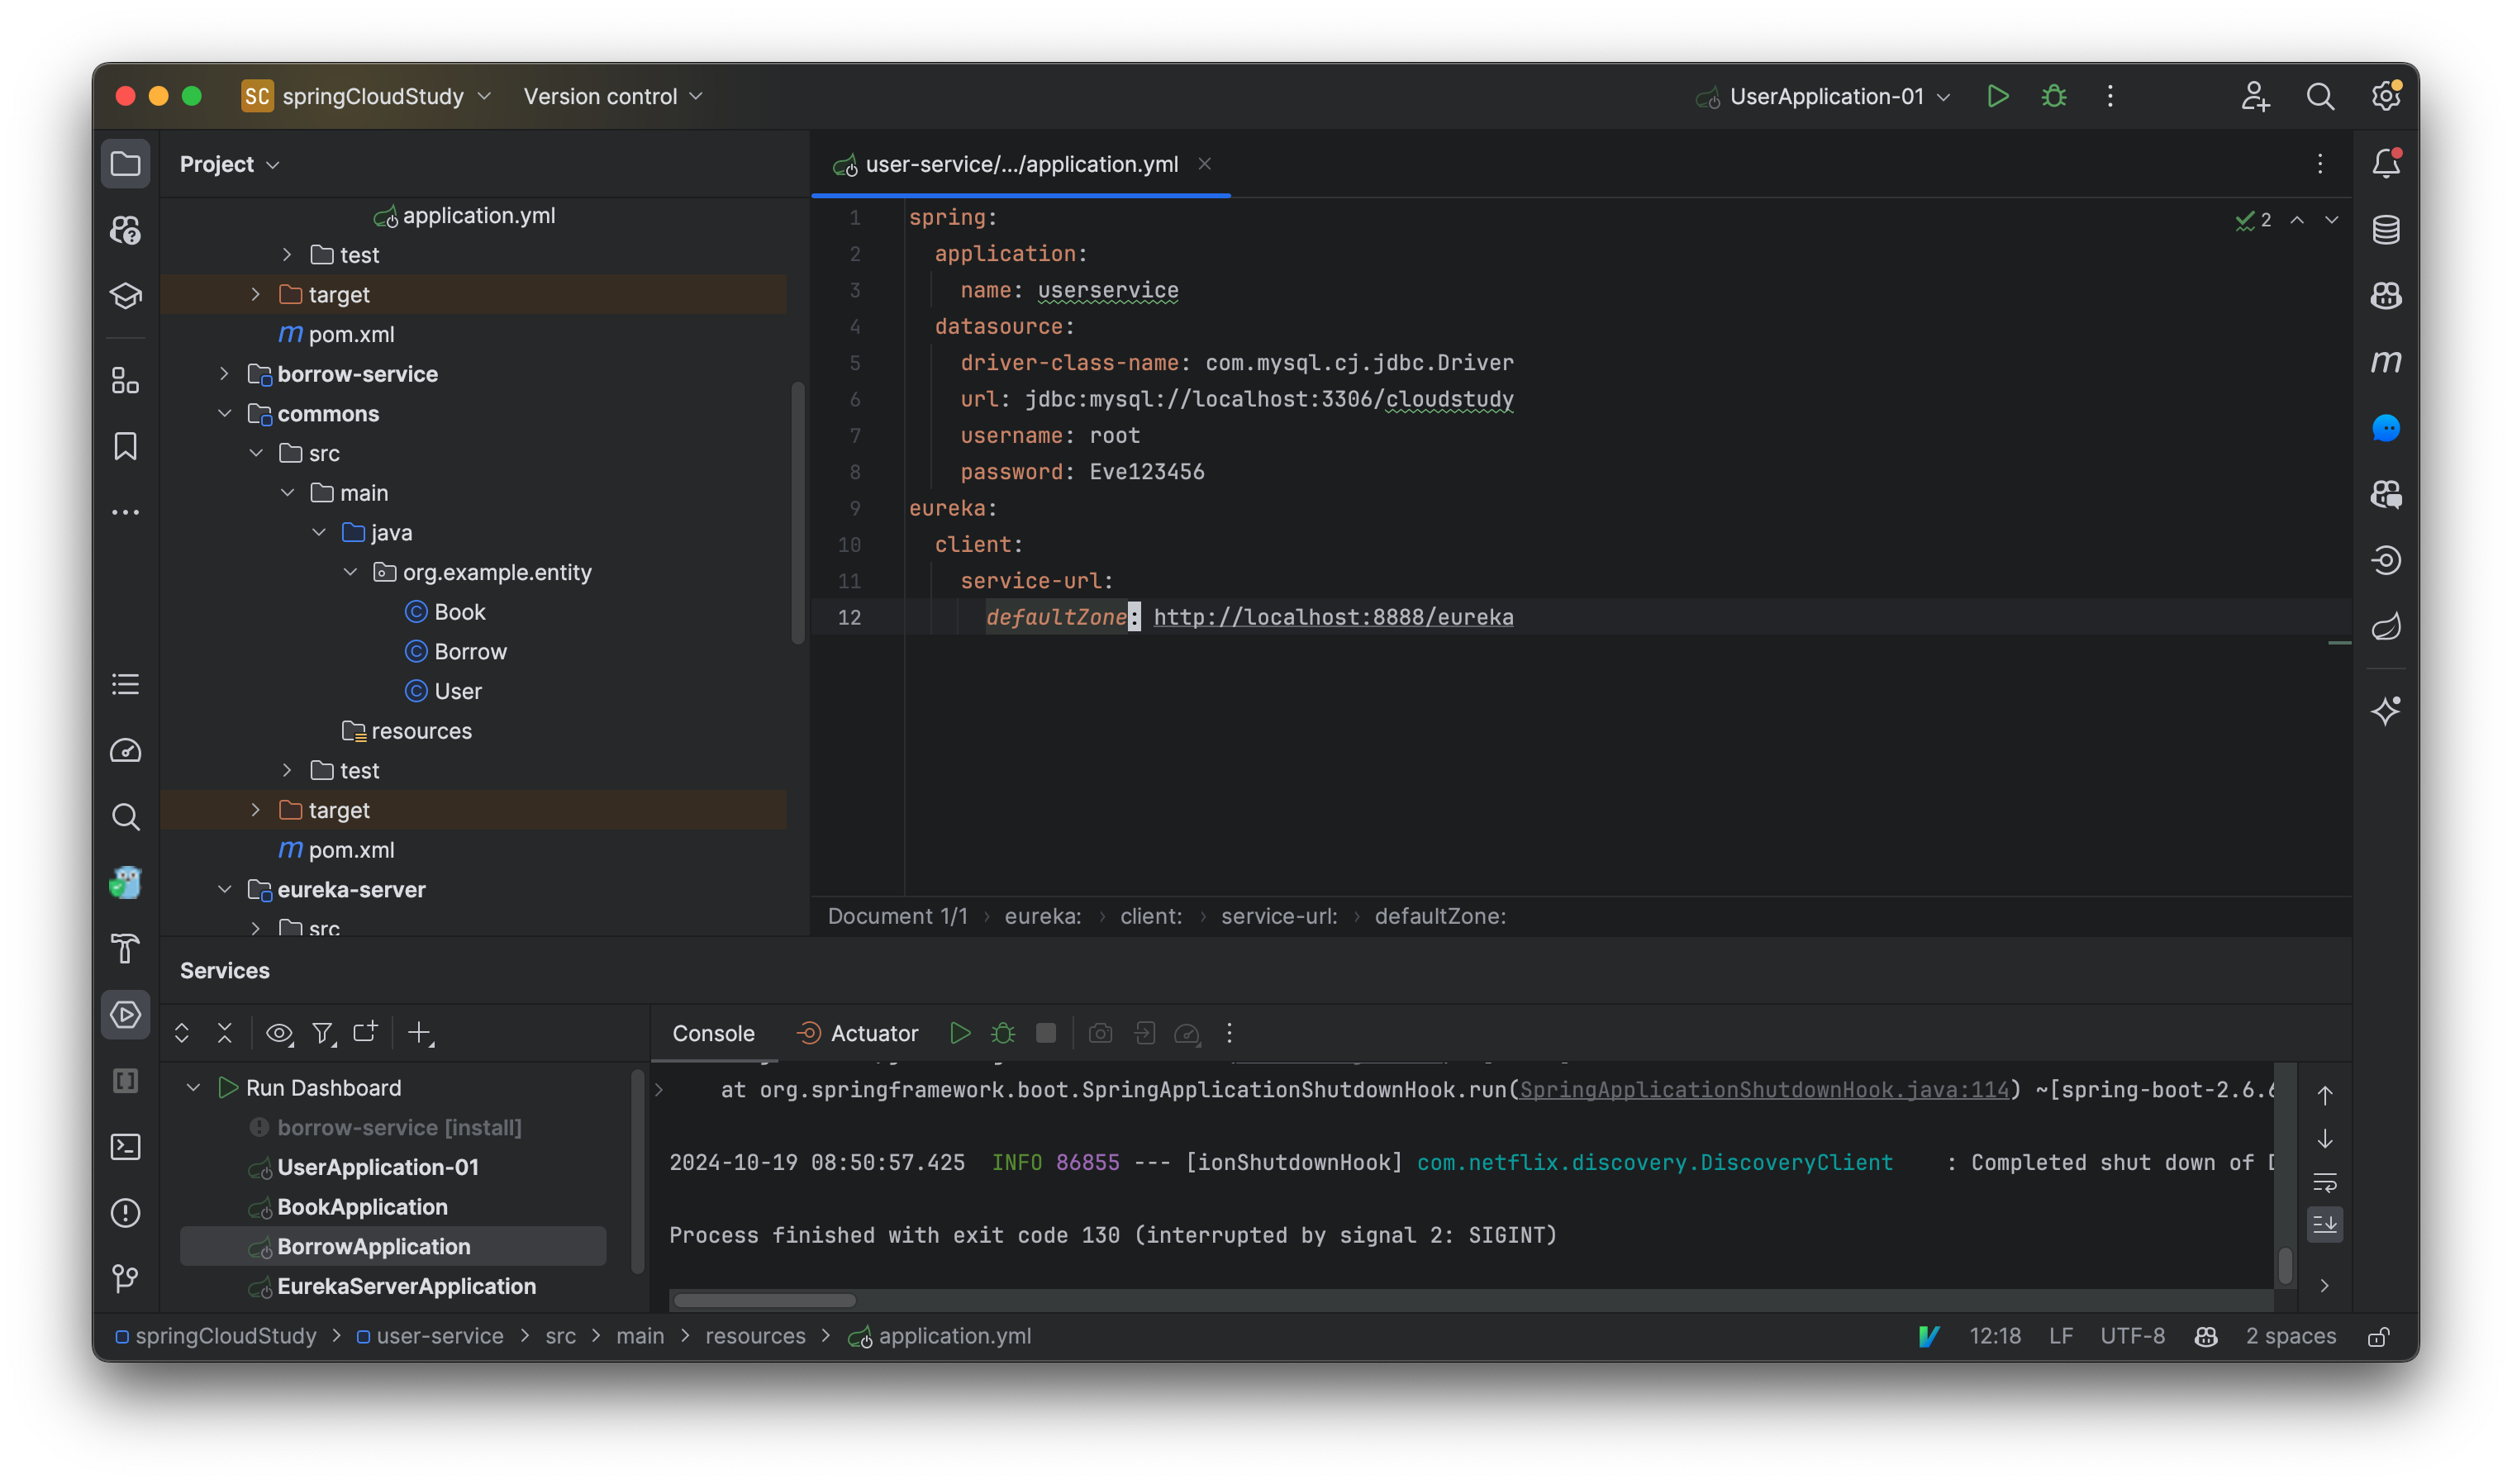Open the Maven tool window
This screenshot has width=2512, height=1484.
(2386, 361)
